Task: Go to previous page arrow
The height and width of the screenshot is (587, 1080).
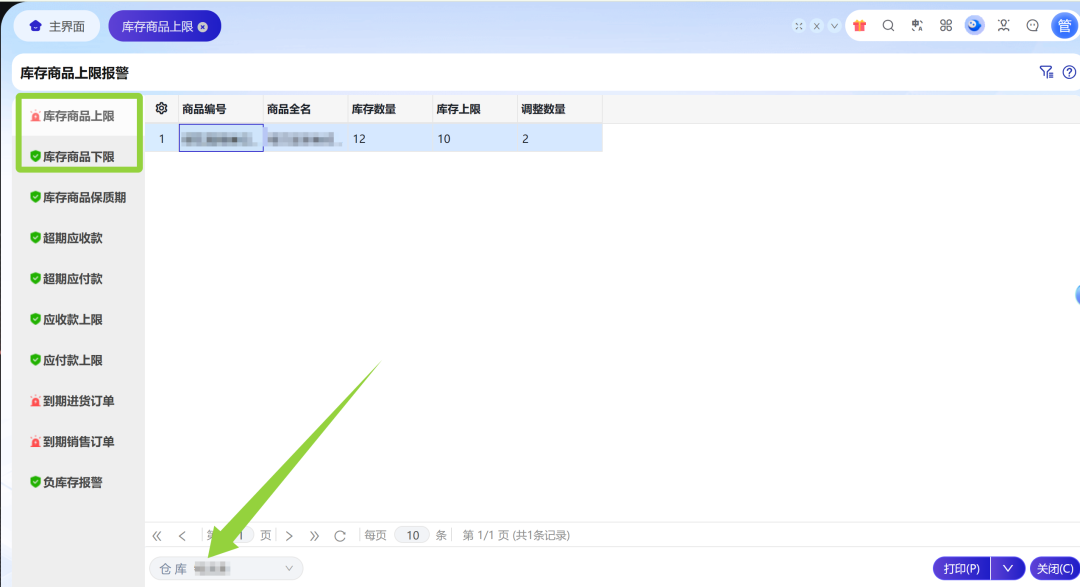Action: click(182, 536)
